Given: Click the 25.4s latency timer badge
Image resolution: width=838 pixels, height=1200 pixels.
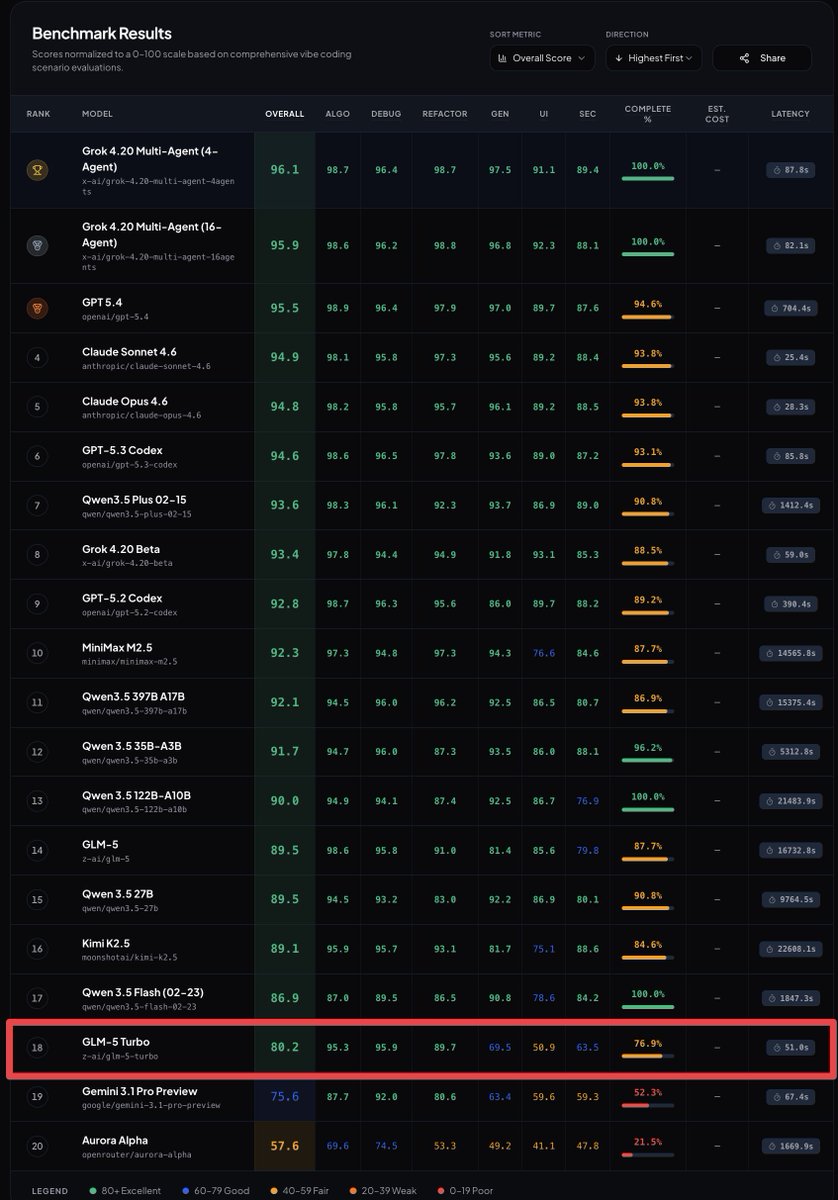Looking at the screenshot, I should coord(790,357).
